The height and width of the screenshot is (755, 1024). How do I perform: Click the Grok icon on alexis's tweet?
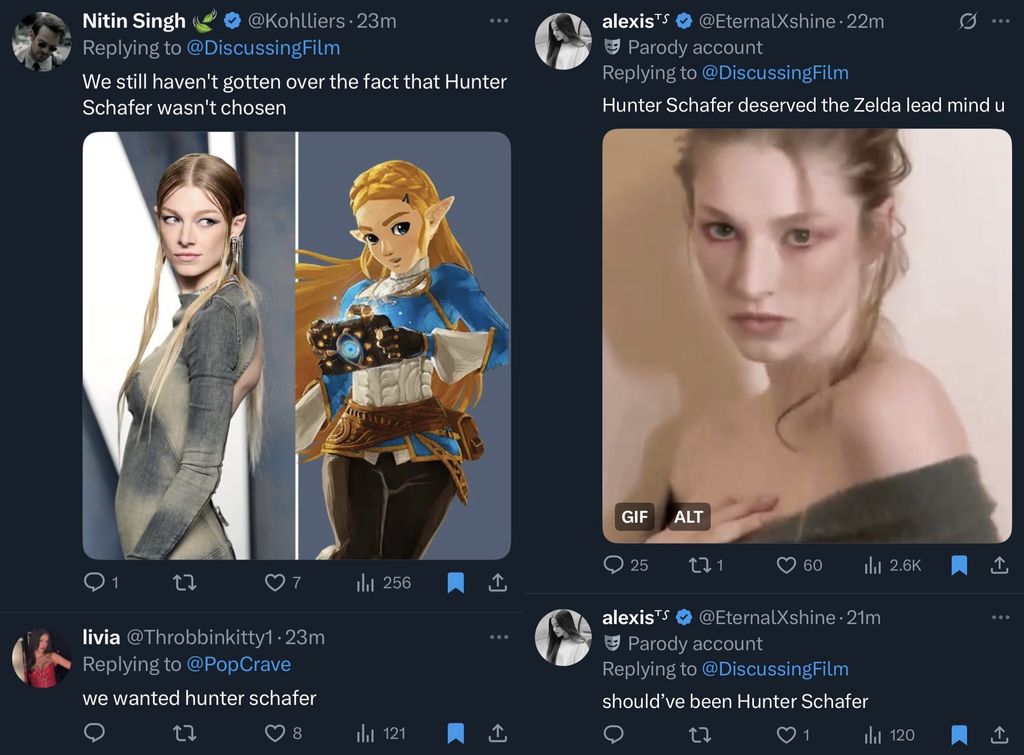coord(967,21)
